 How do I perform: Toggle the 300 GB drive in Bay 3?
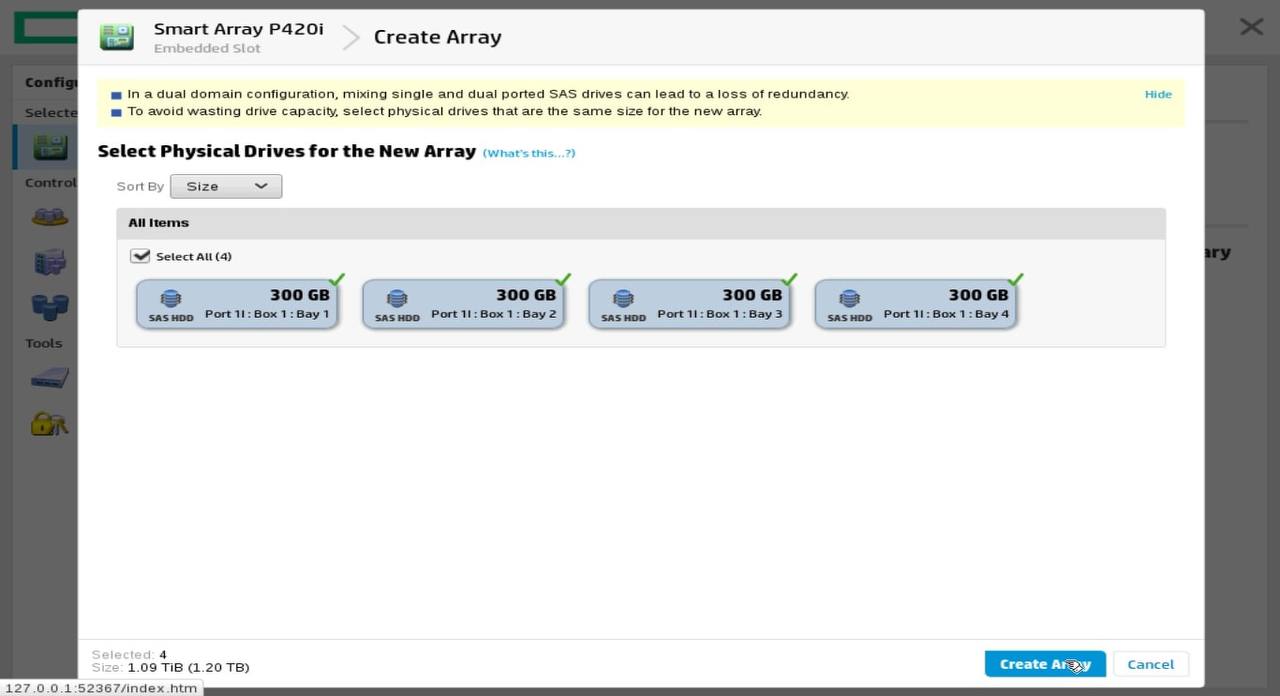(689, 304)
